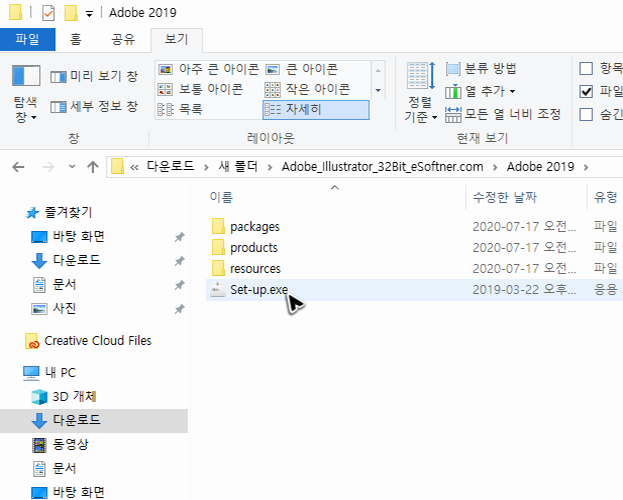Select the packages folder

pos(255,227)
